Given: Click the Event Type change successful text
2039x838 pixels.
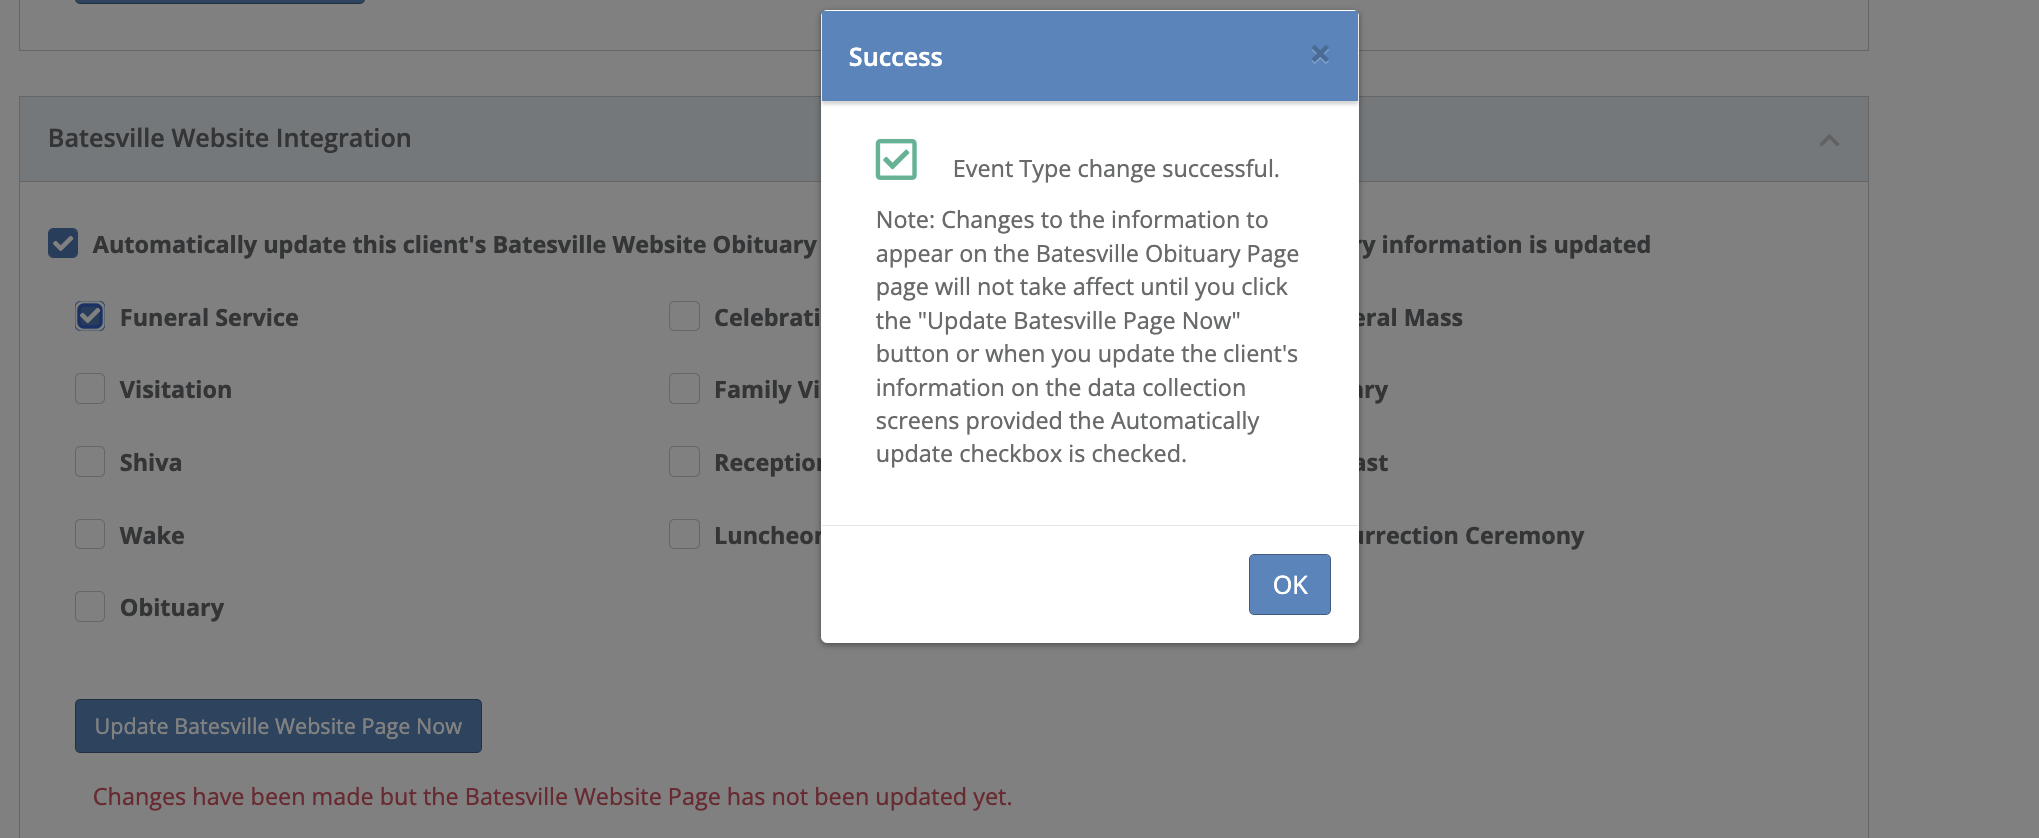Looking at the screenshot, I should point(1115,169).
